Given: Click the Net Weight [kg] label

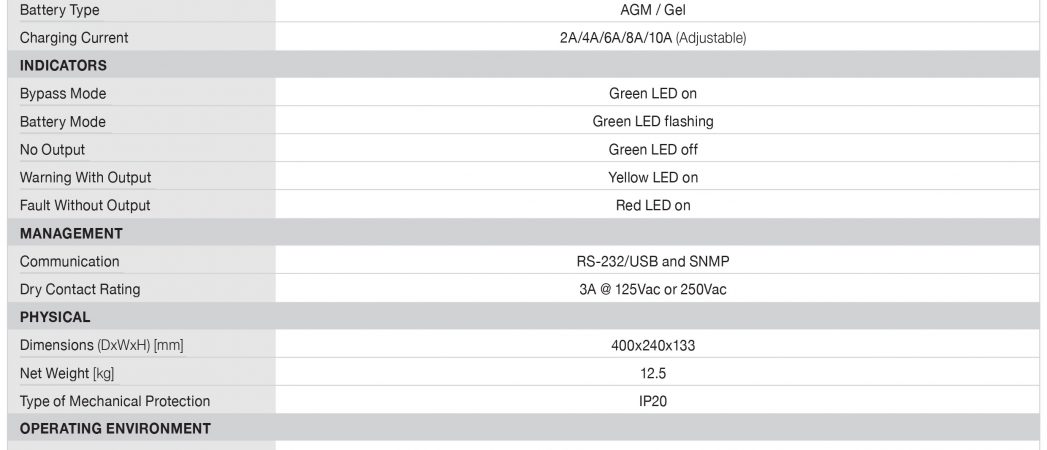Looking at the screenshot, I should pos(67,374).
